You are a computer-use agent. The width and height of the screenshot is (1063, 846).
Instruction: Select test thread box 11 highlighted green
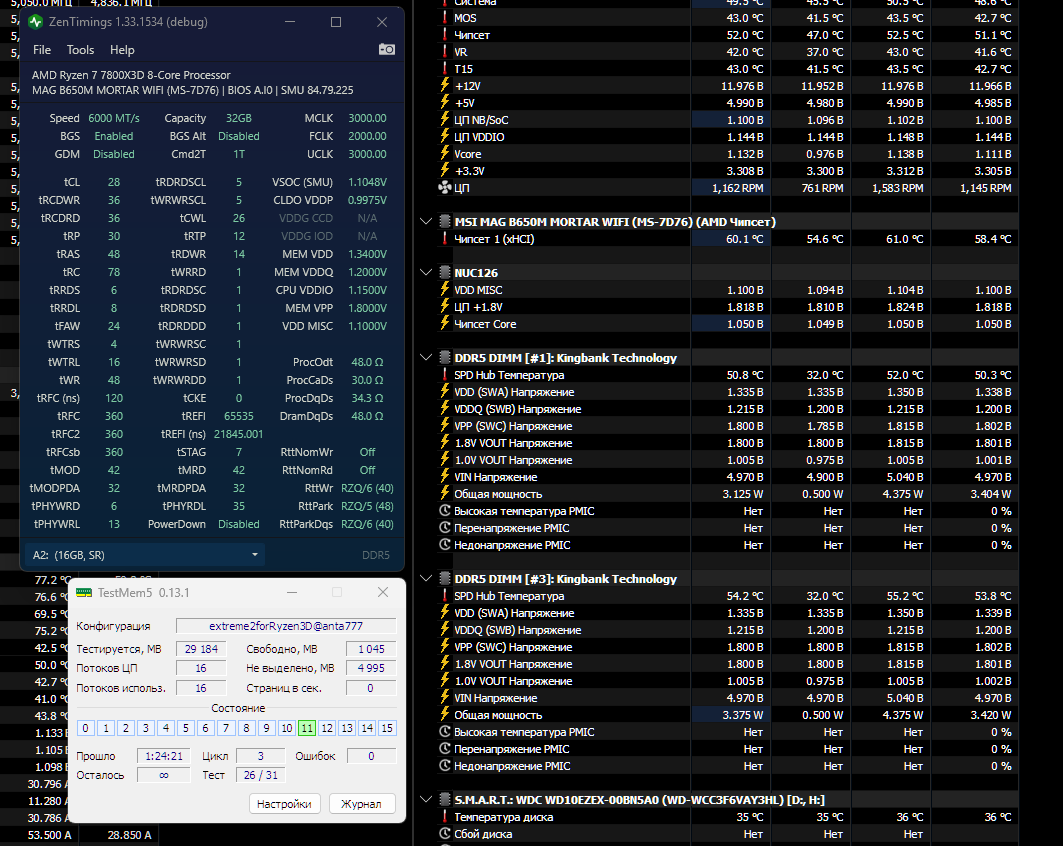tap(307, 728)
